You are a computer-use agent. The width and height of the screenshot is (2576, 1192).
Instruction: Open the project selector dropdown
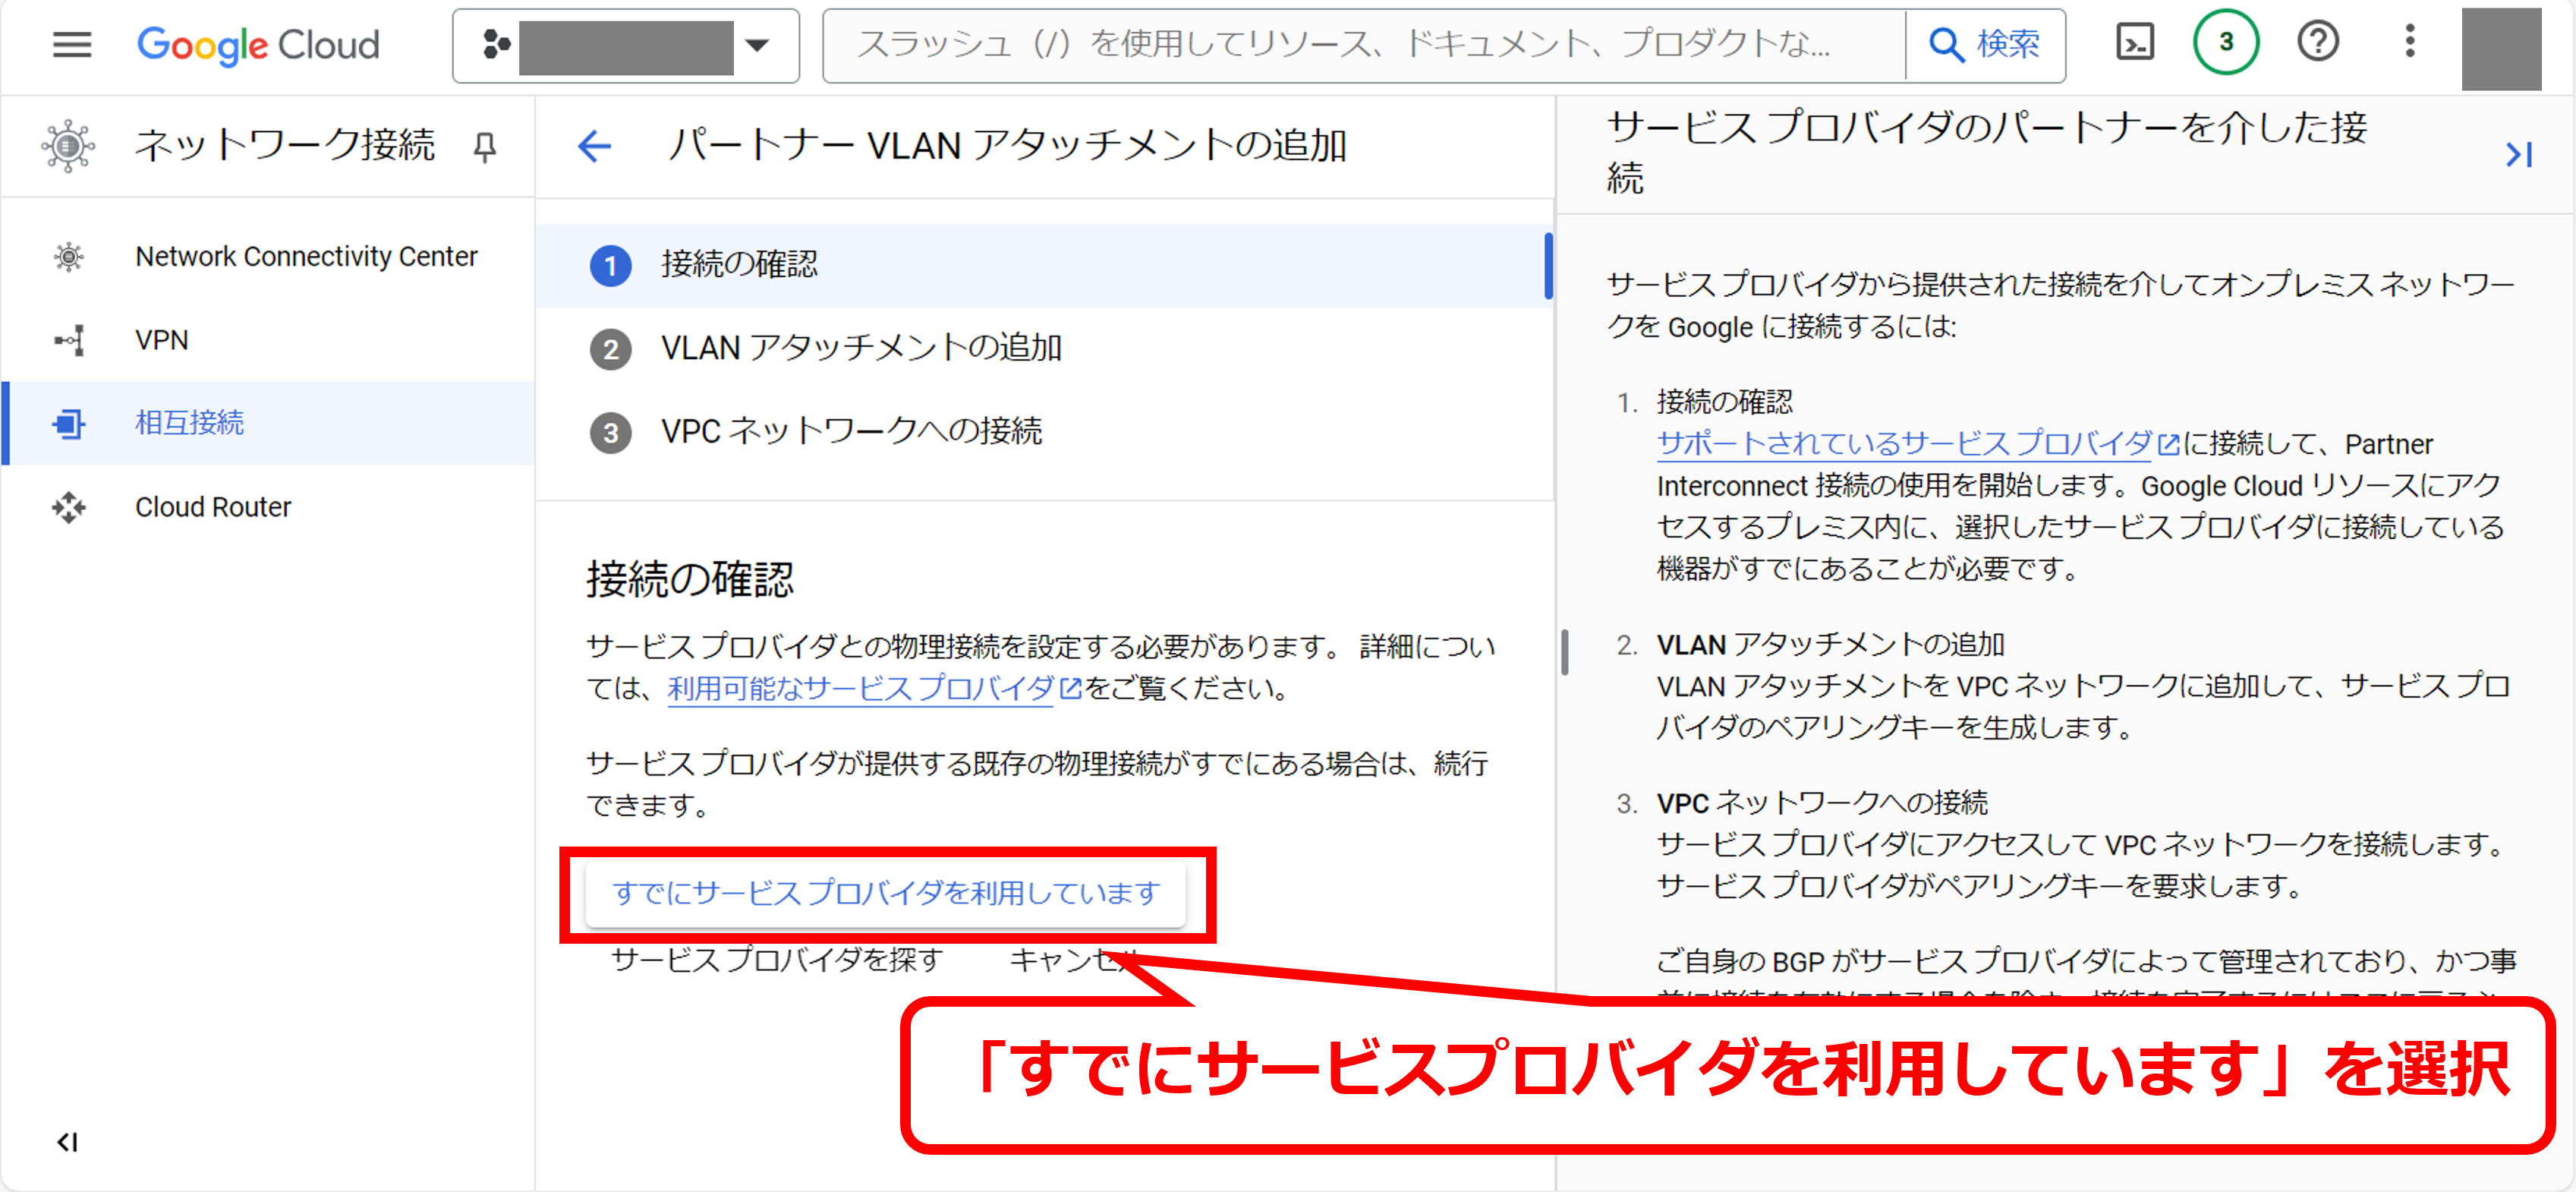[625, 45]
